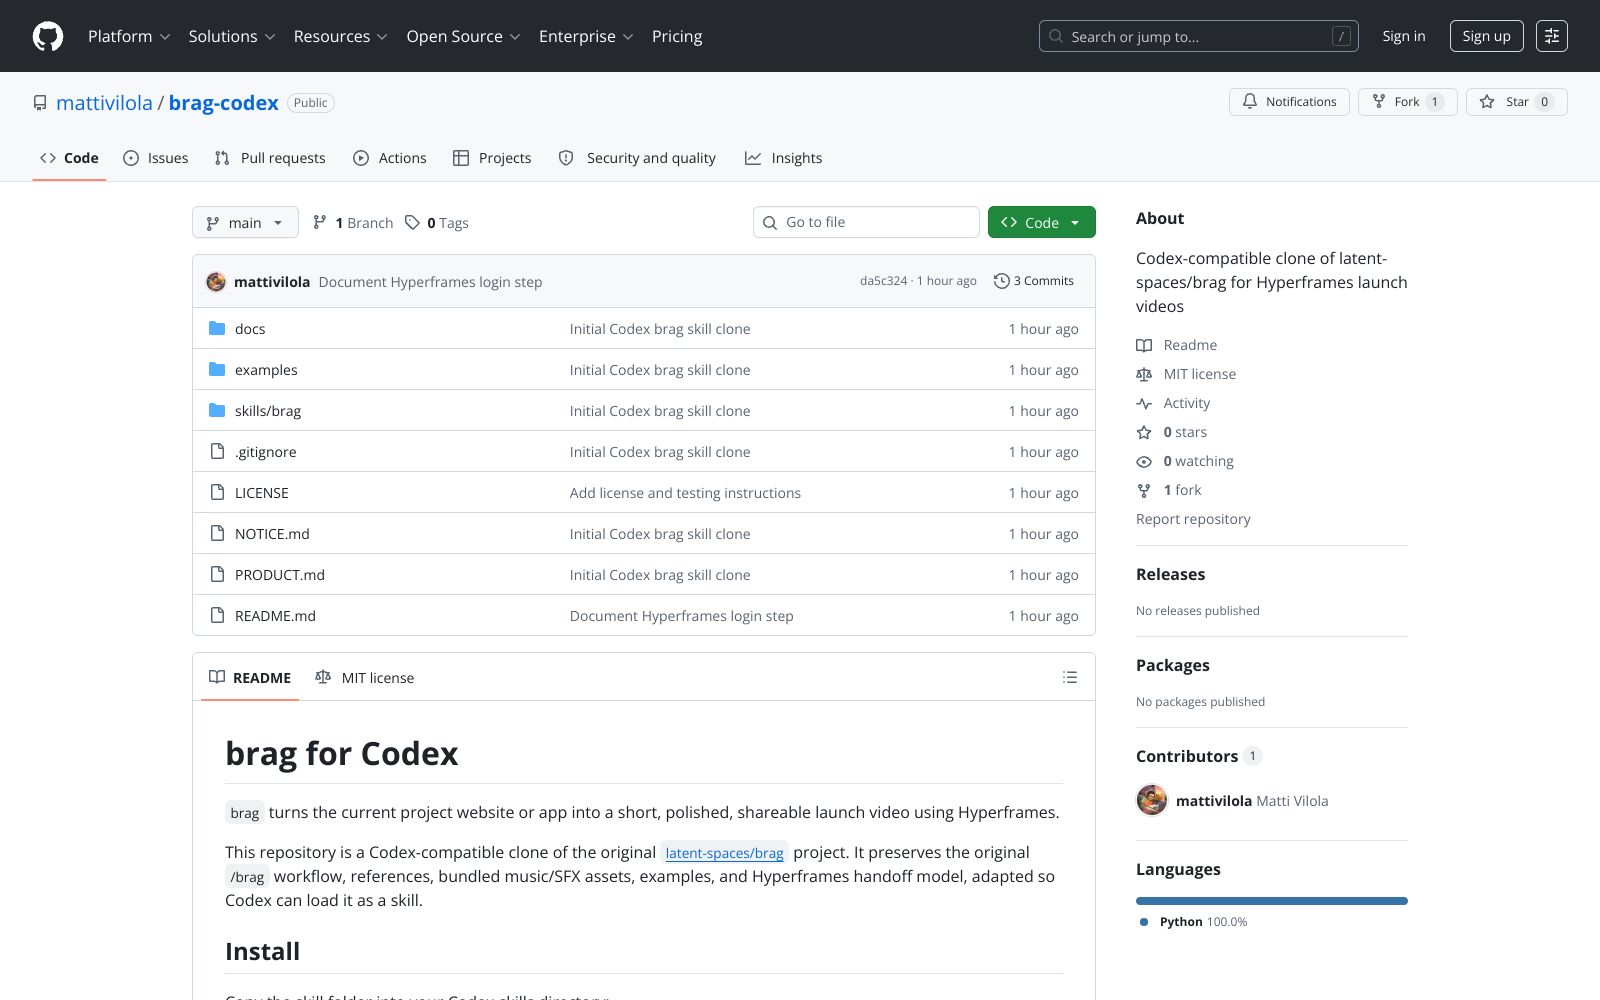Image resolution: width=1600 pixels, height=1000 pixels.
Task: Open the LICENSE file
Action: point(262,493)
